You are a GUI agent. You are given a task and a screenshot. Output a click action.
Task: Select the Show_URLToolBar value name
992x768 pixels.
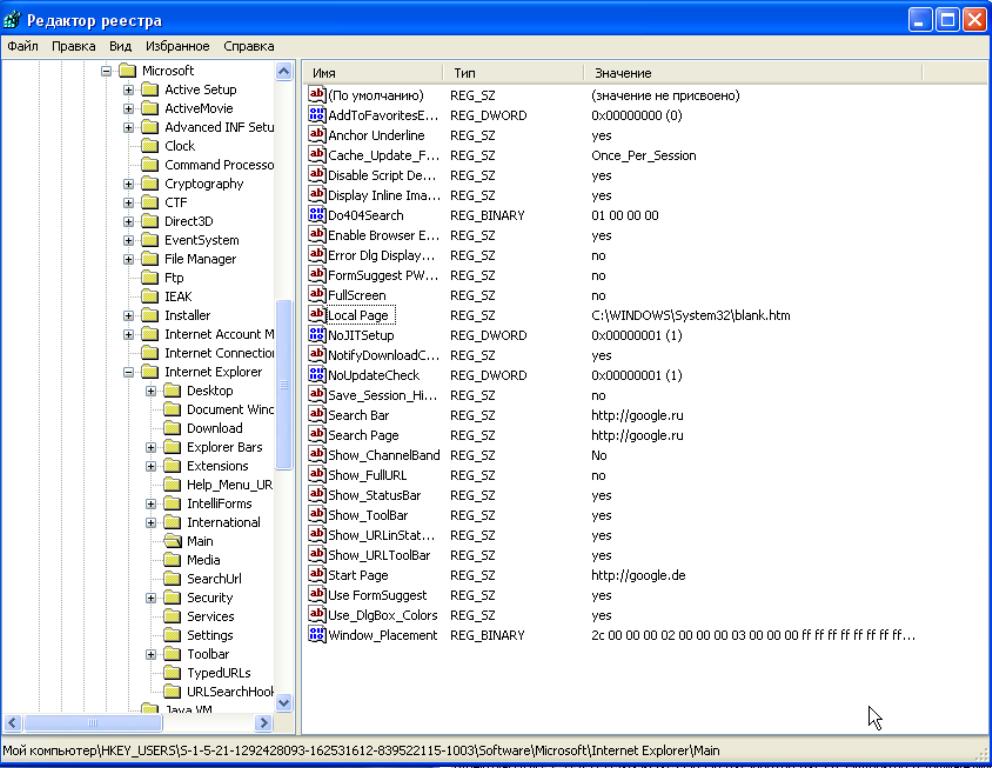tap(379, 555)
